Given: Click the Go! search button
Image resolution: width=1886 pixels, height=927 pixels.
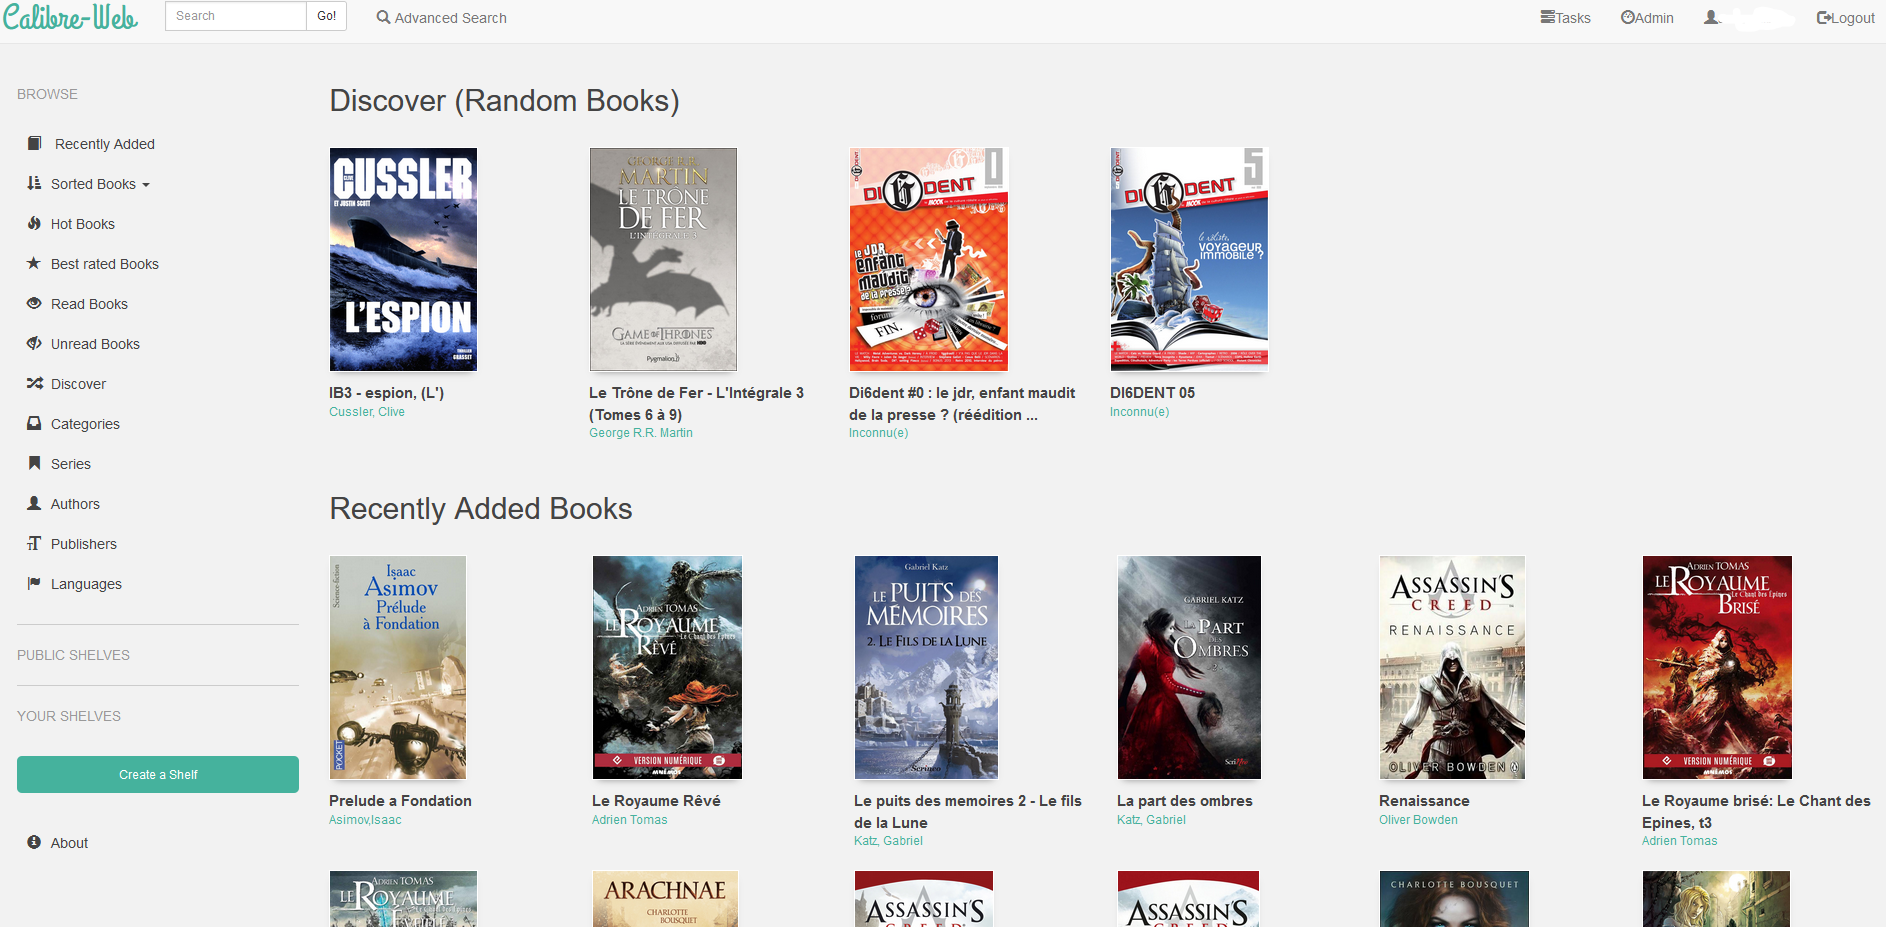Looking at the screenshot, I should pos(327,16).
